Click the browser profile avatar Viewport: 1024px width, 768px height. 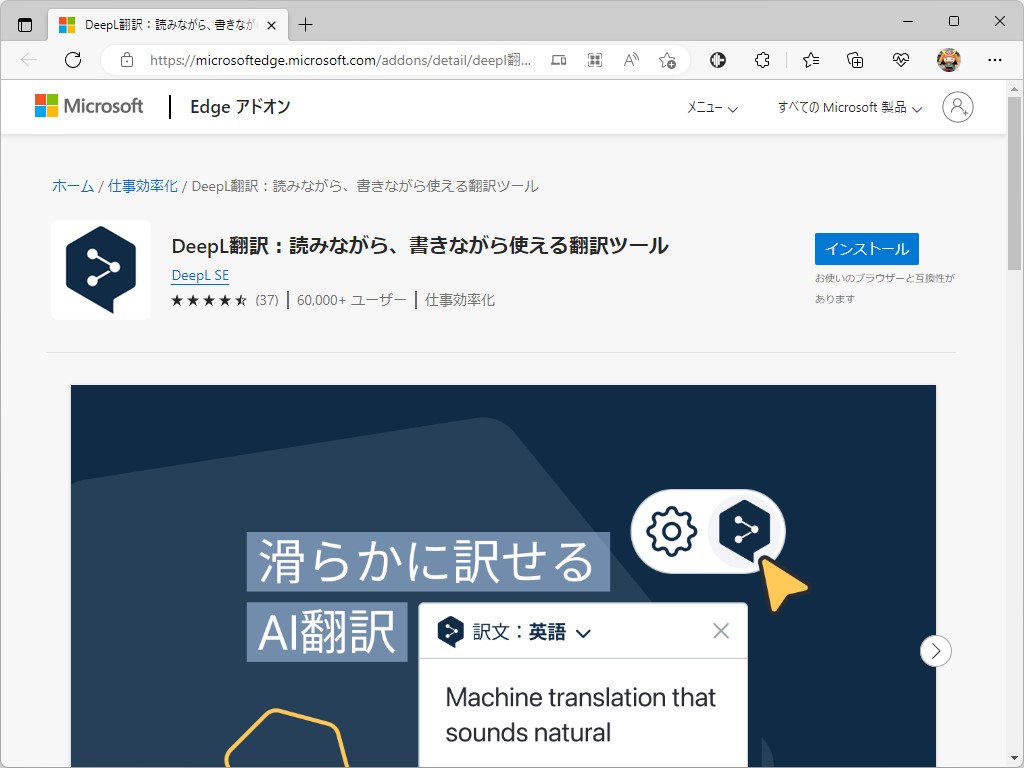pos(947,60)
